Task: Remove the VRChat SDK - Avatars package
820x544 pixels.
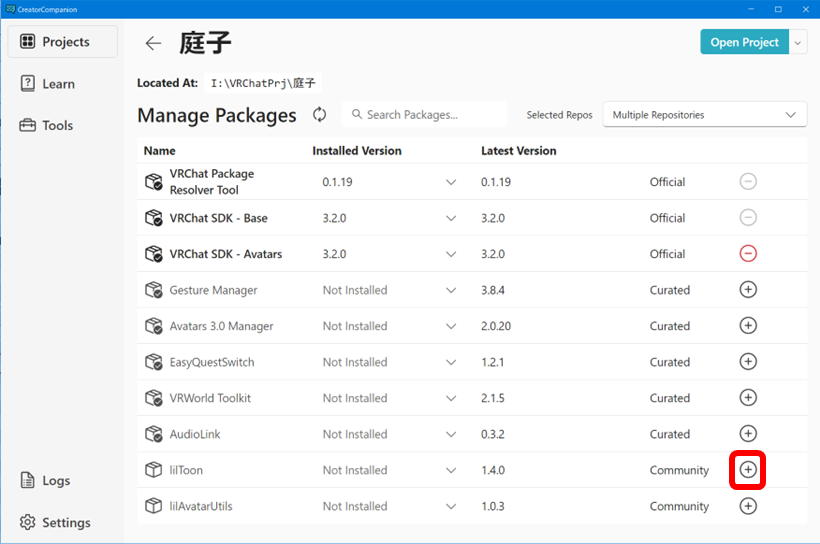Action: (747, 254)
